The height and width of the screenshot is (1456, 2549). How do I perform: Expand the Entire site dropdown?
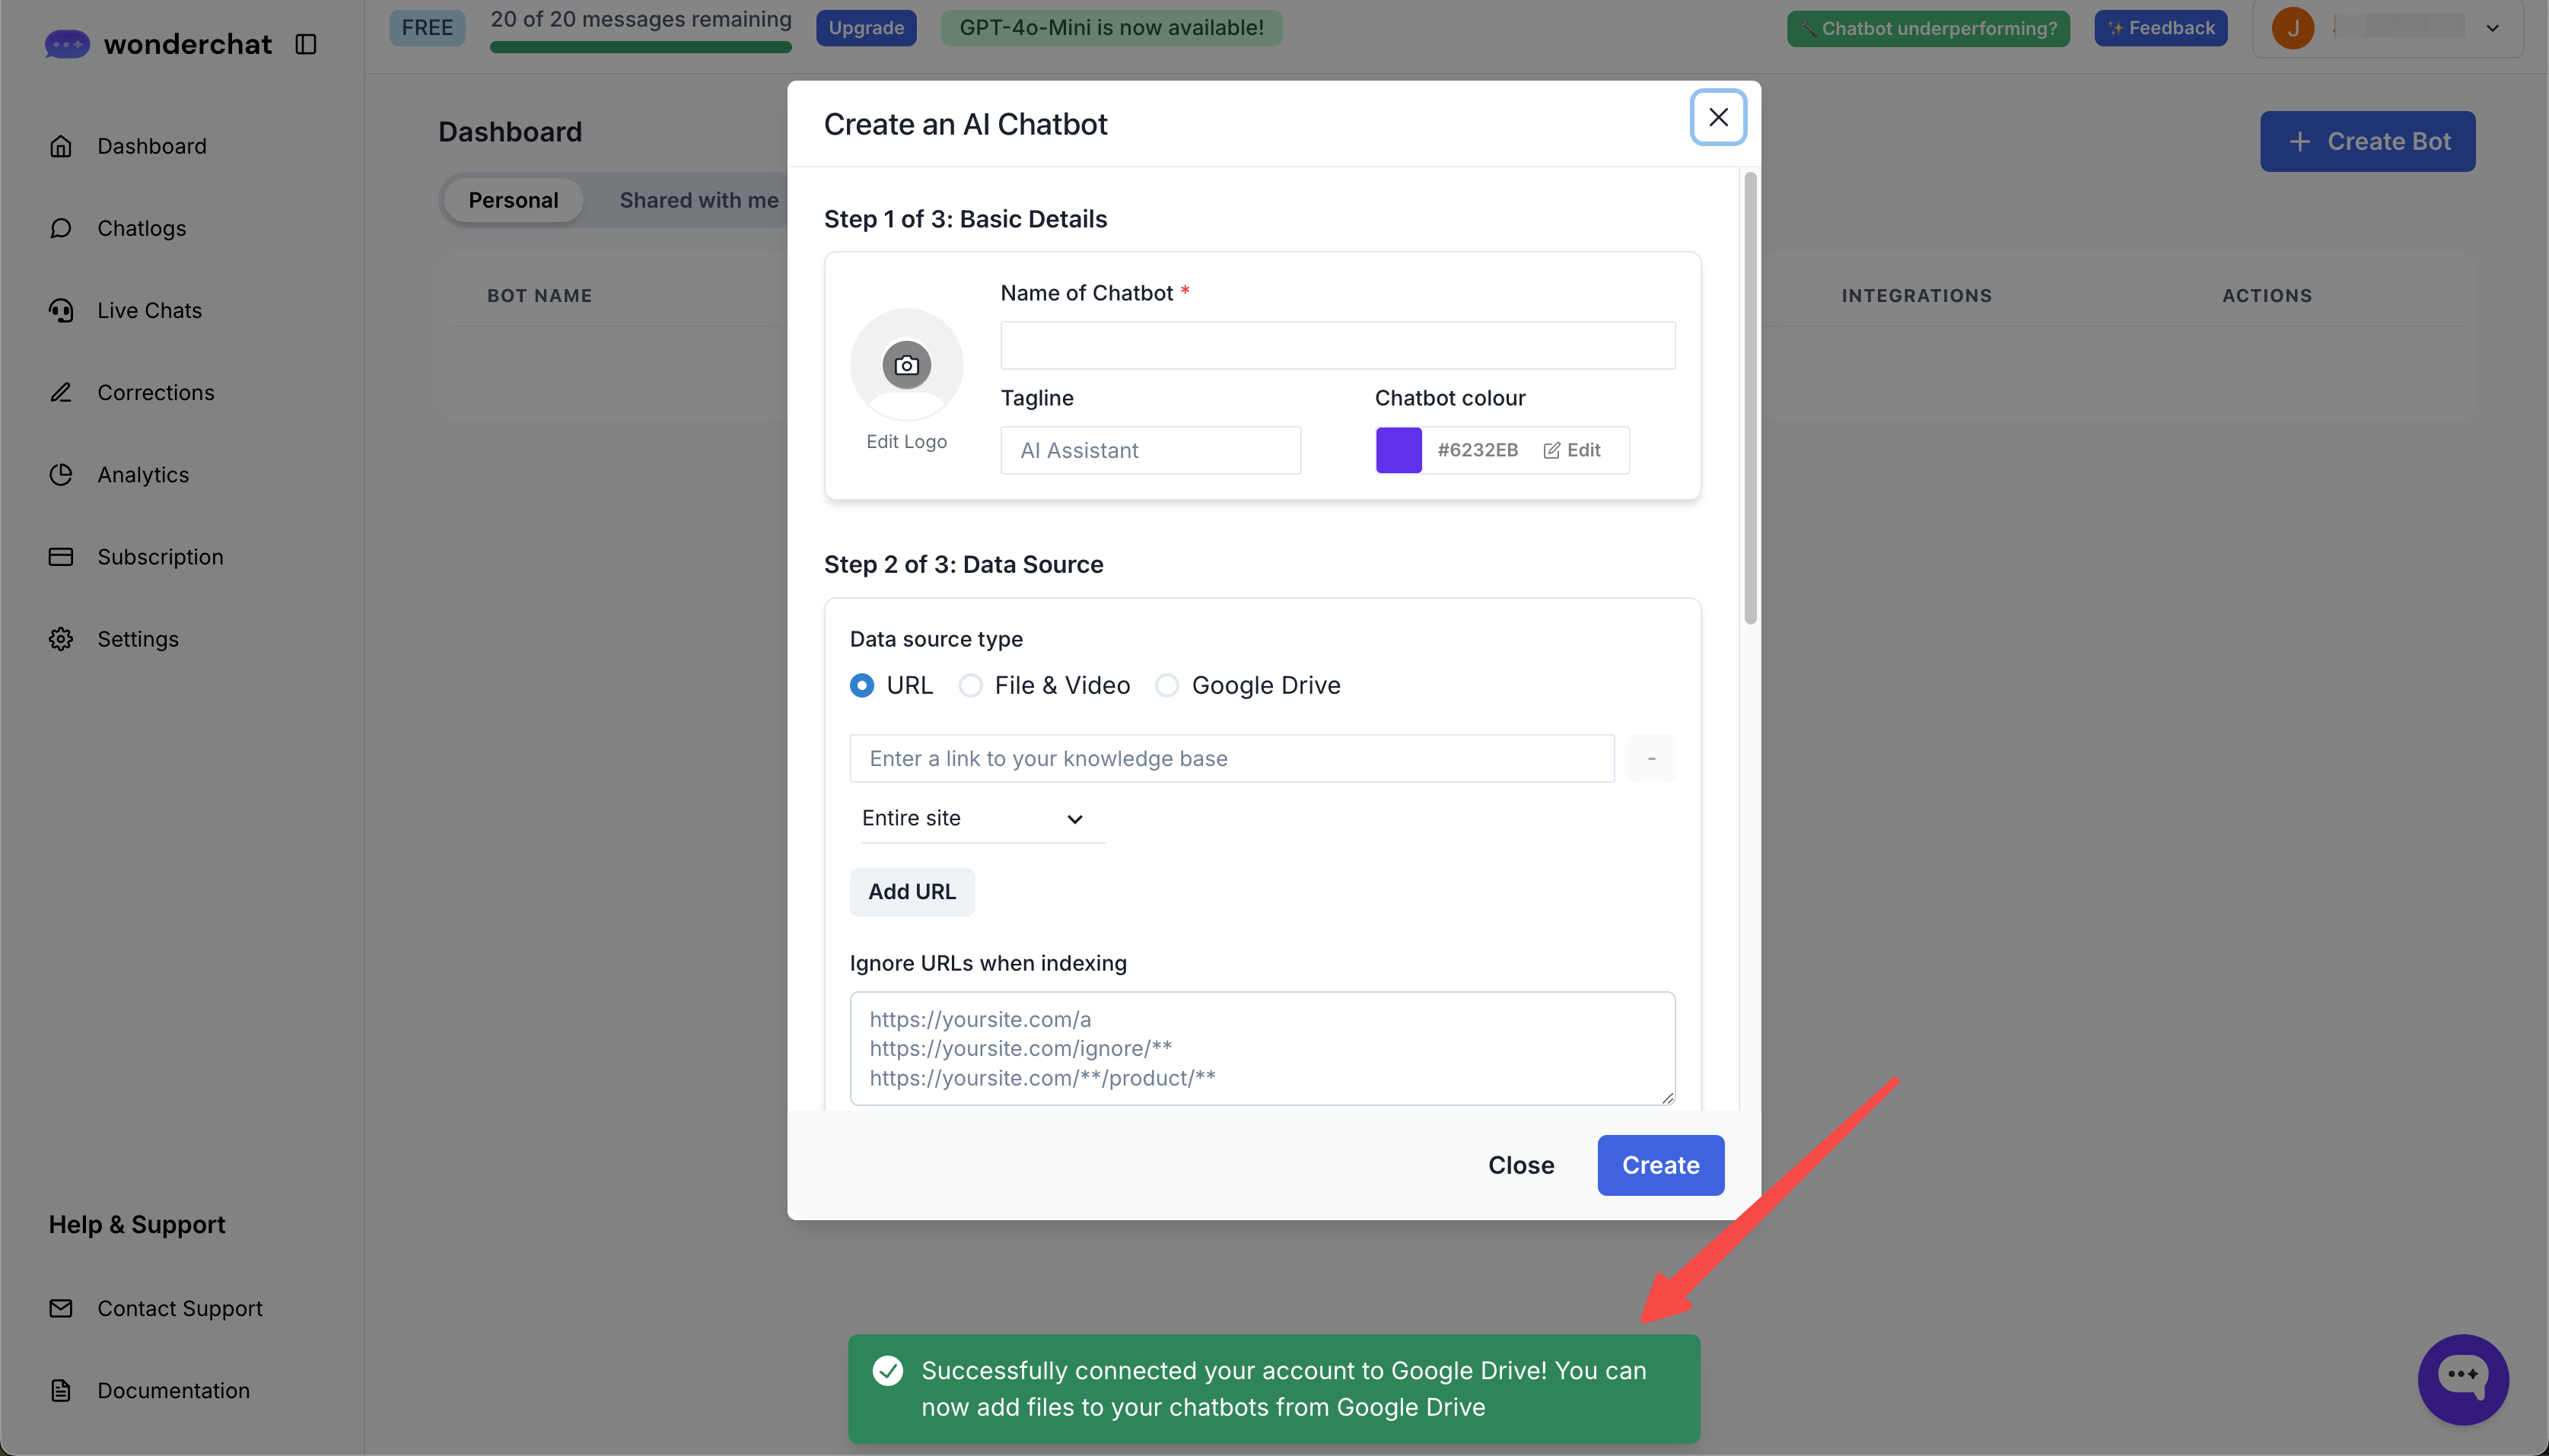974,818
